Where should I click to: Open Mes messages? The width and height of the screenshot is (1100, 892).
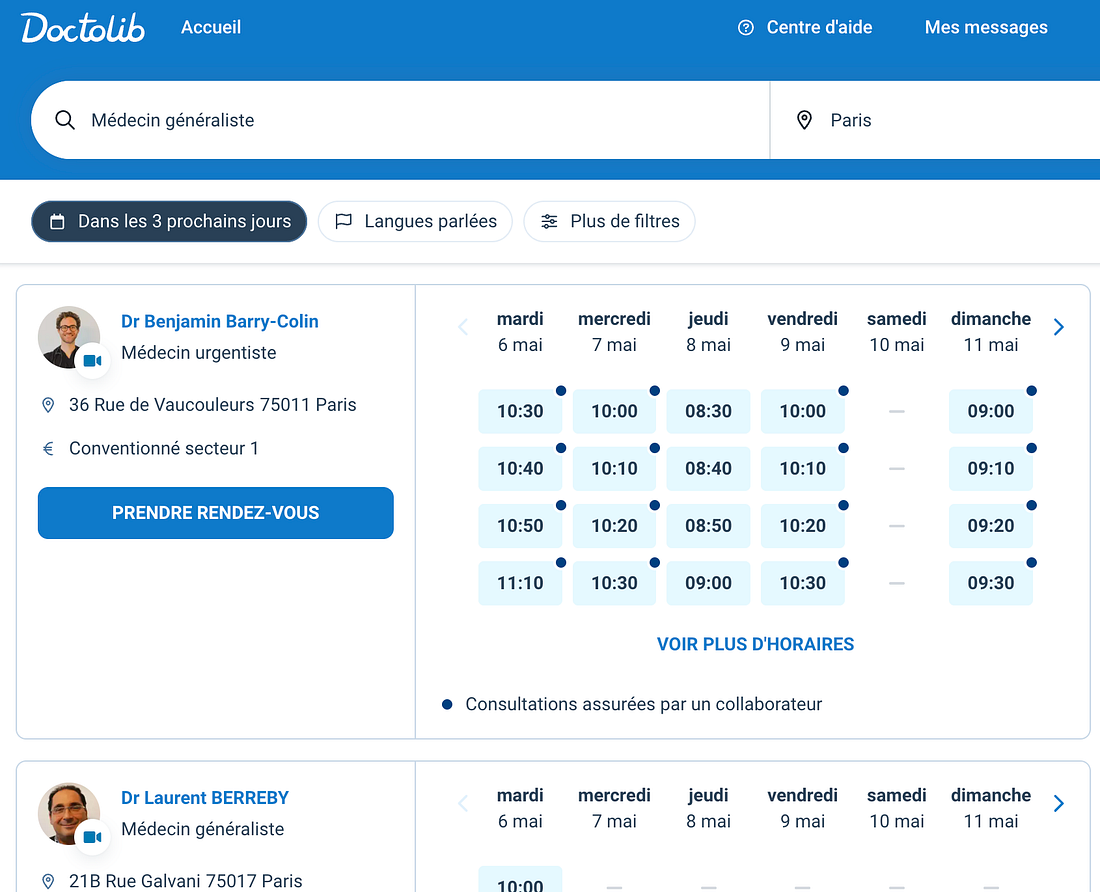point(986,27)
